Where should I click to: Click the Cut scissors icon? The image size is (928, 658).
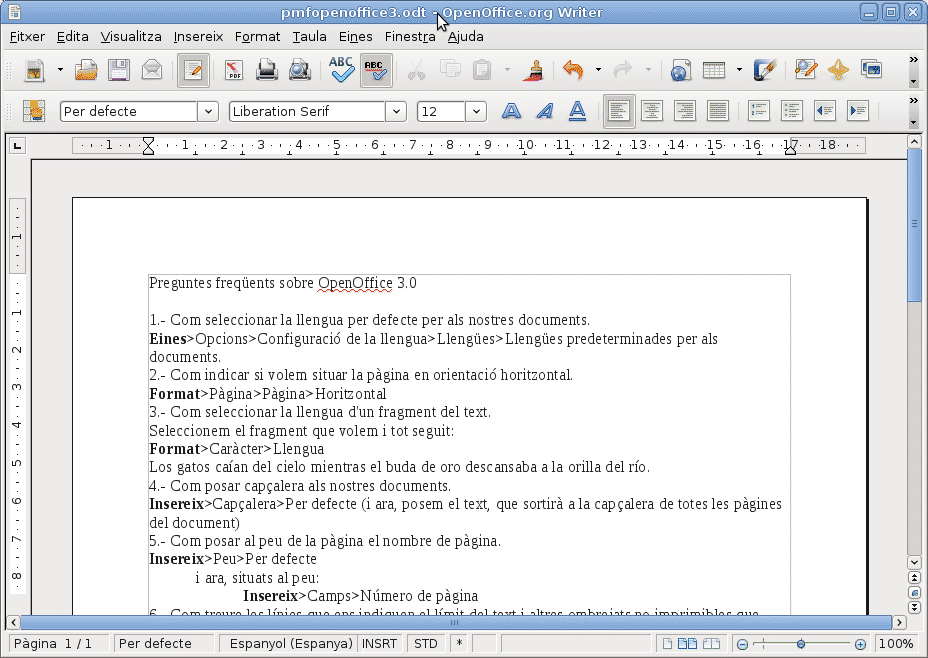[417, 70]
